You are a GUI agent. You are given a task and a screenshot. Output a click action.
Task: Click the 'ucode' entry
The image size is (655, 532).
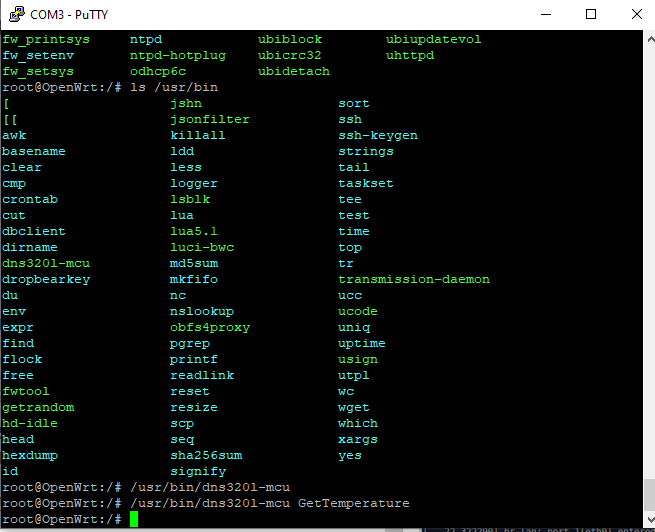click(x=358, y=311)
